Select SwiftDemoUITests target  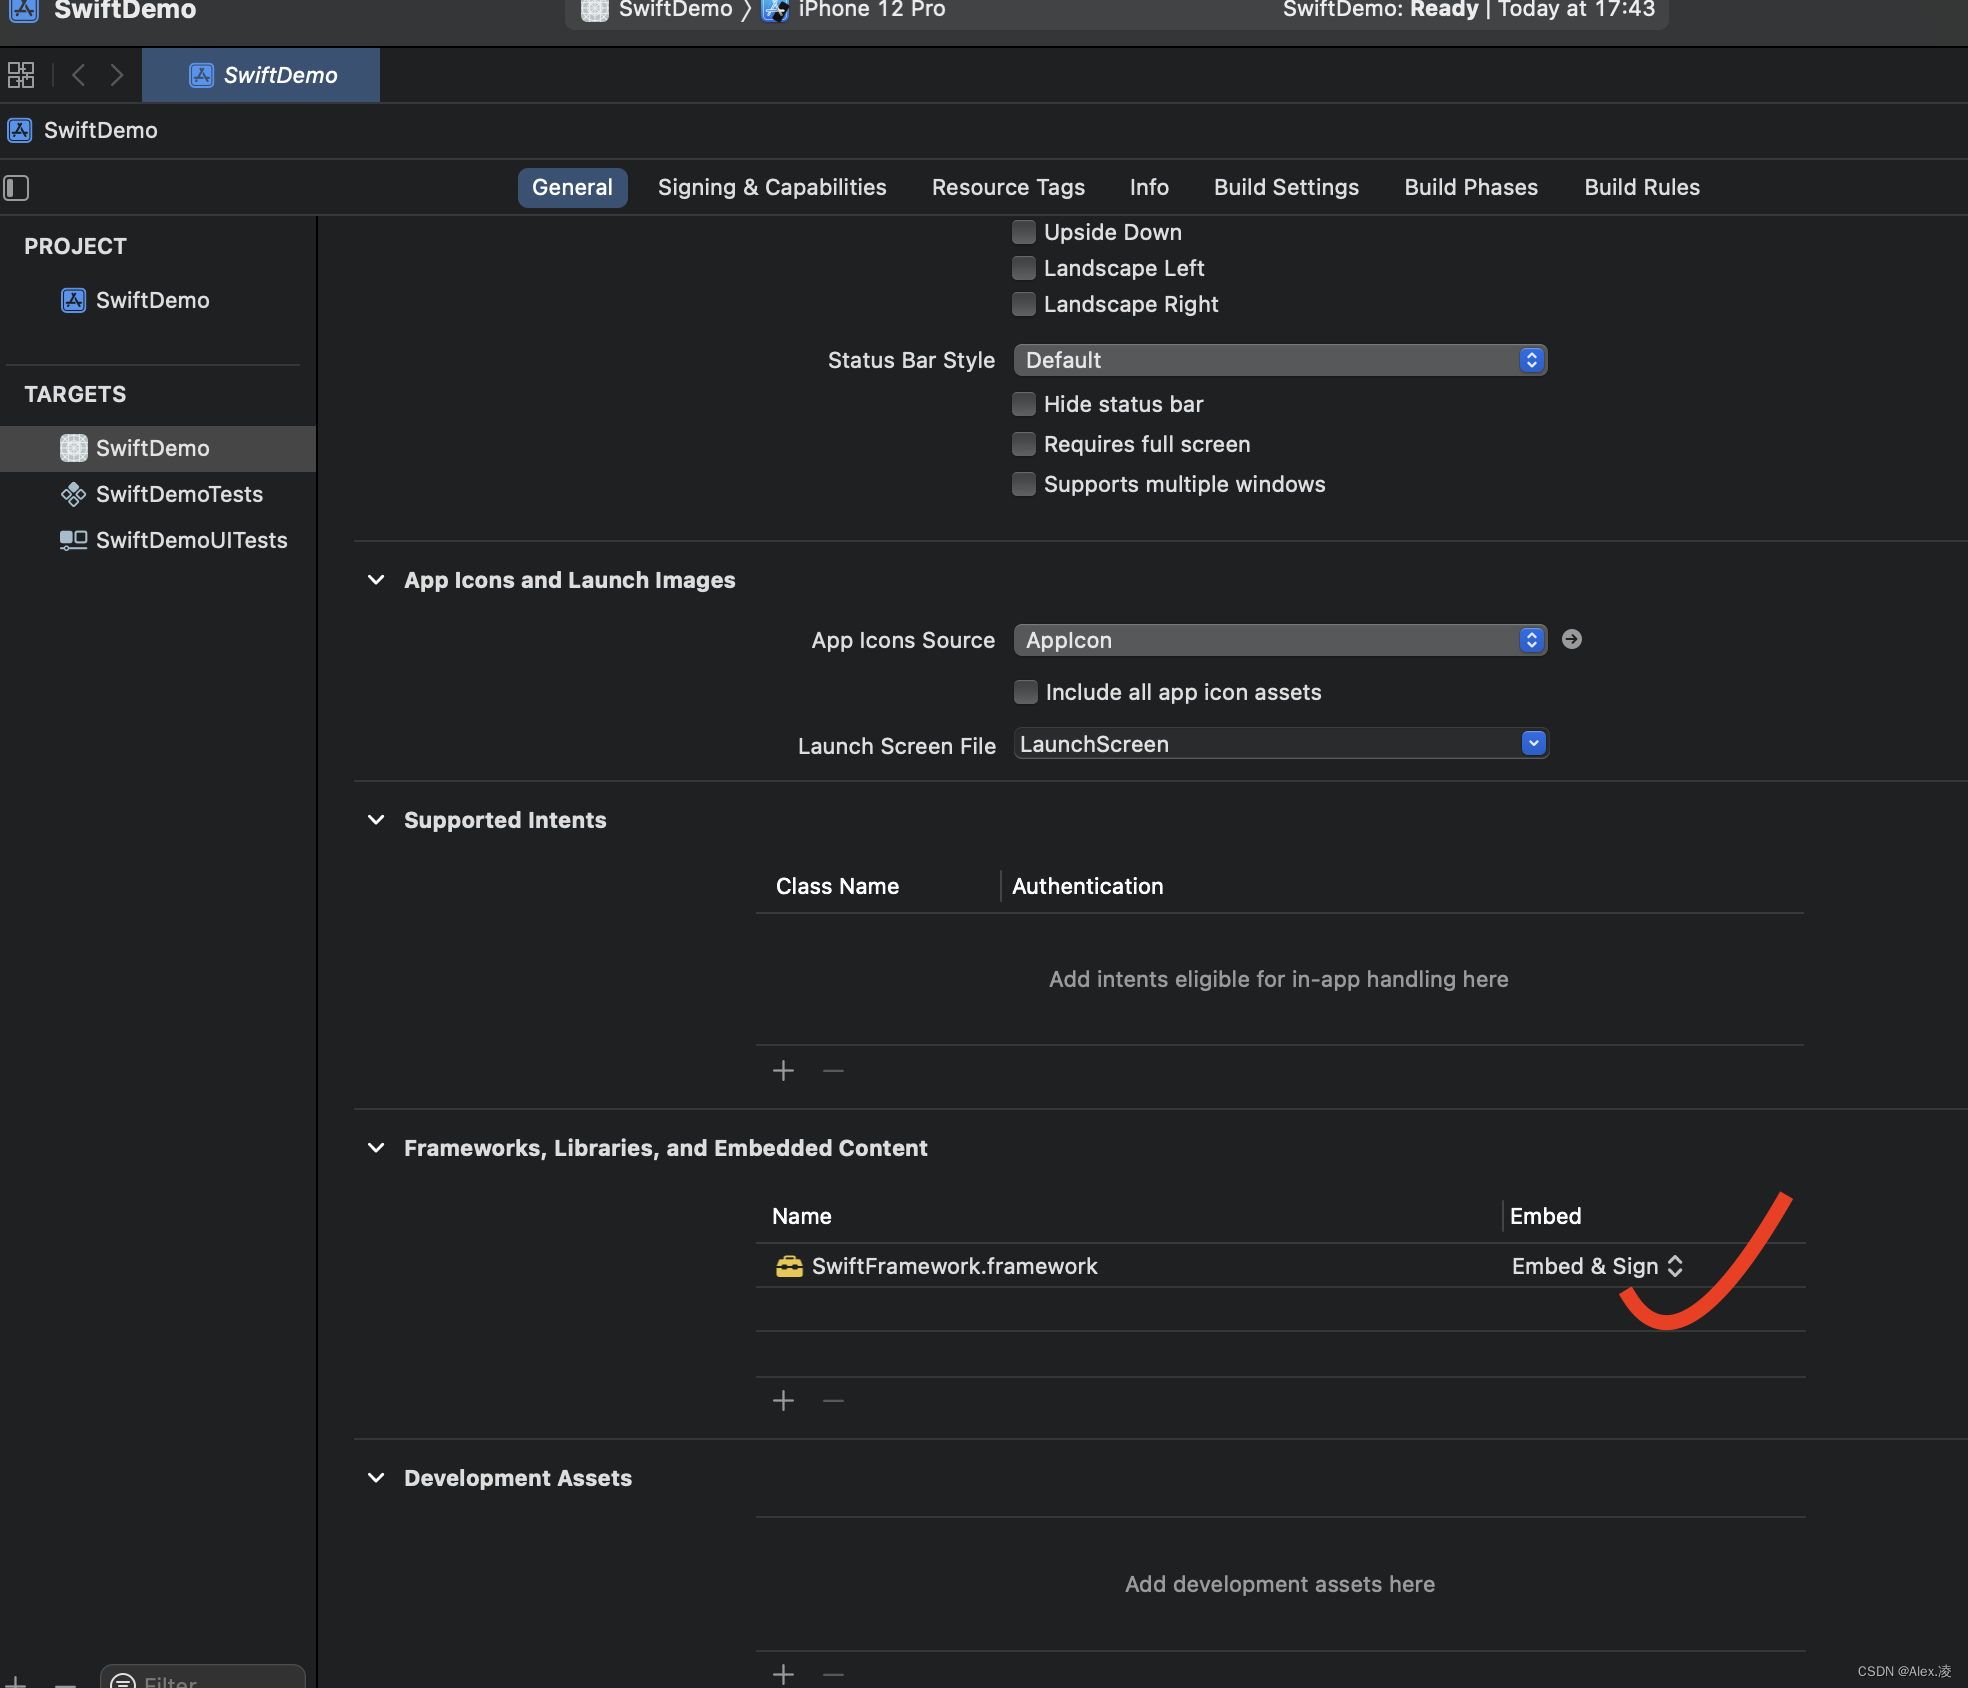click(174, 540)
